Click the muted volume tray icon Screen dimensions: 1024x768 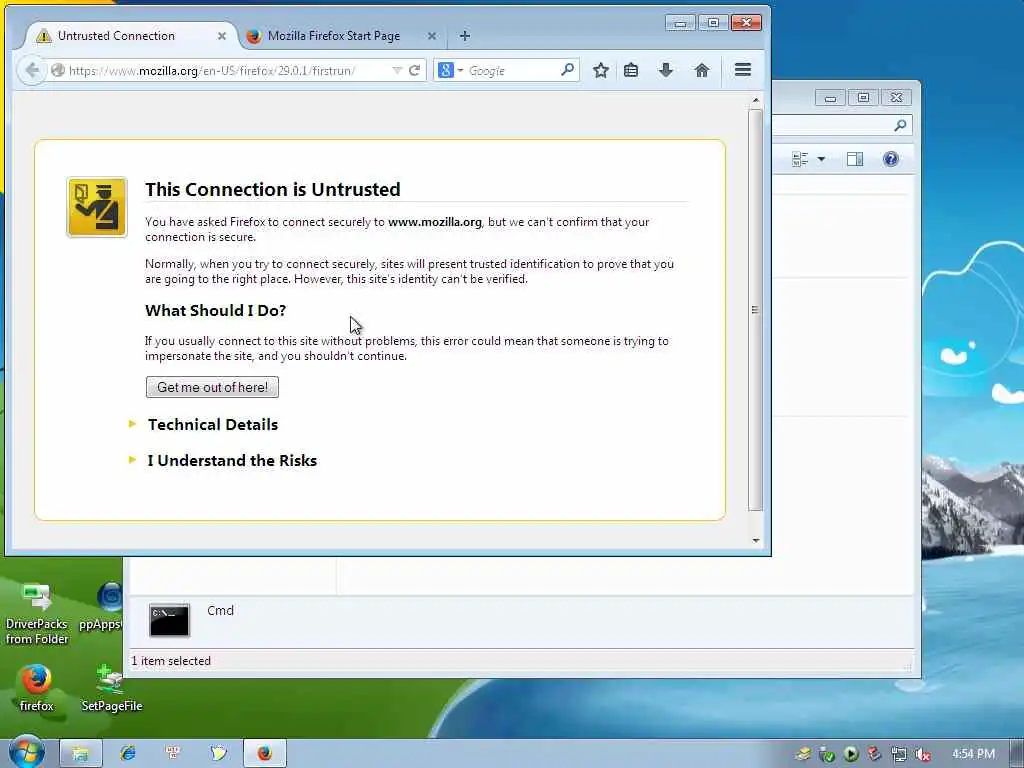click(x=923, y=754)
